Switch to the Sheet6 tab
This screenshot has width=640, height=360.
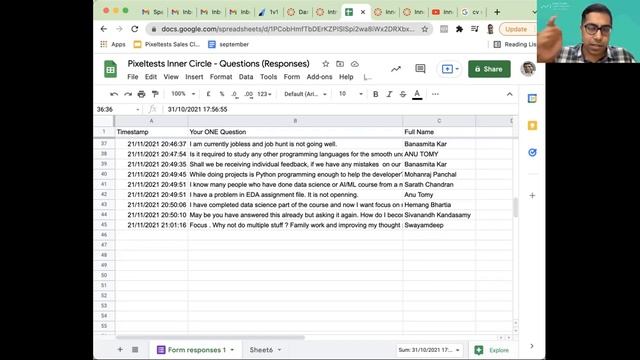261,350
